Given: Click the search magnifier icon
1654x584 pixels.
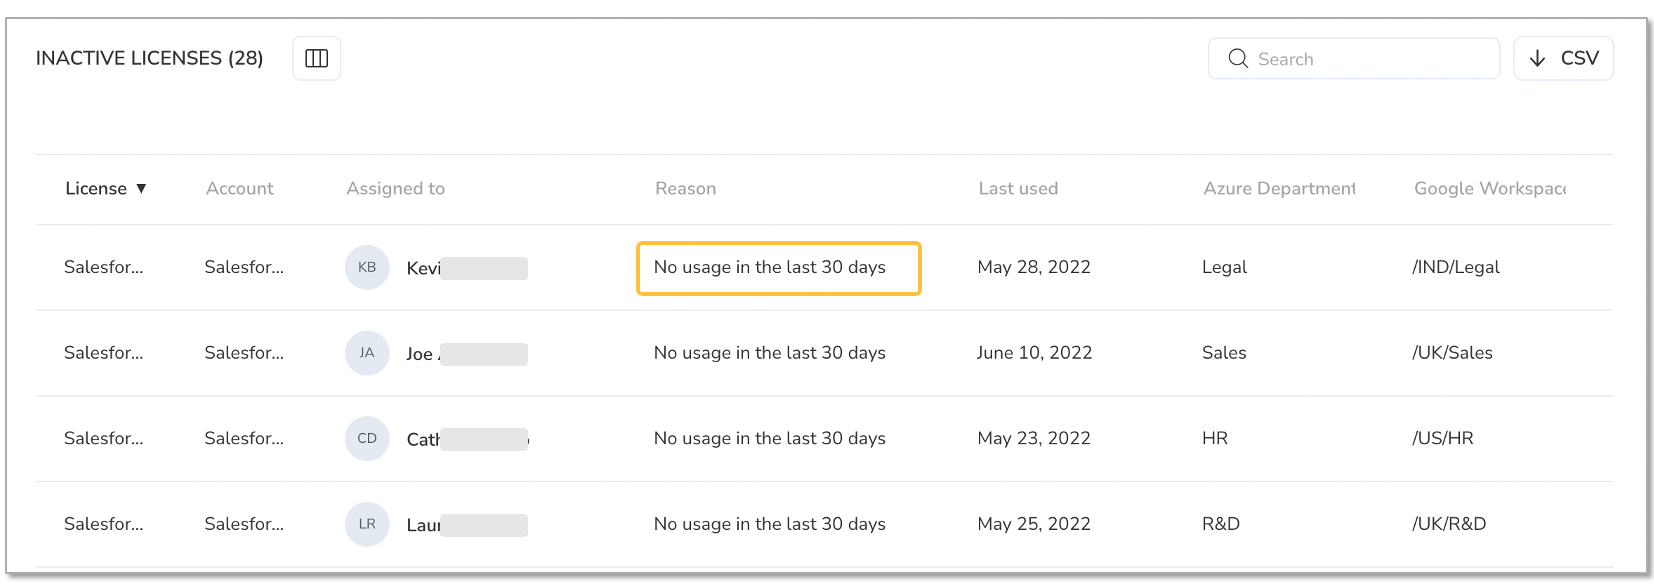Looking at the screenshot, I should tap(1238, 59).
